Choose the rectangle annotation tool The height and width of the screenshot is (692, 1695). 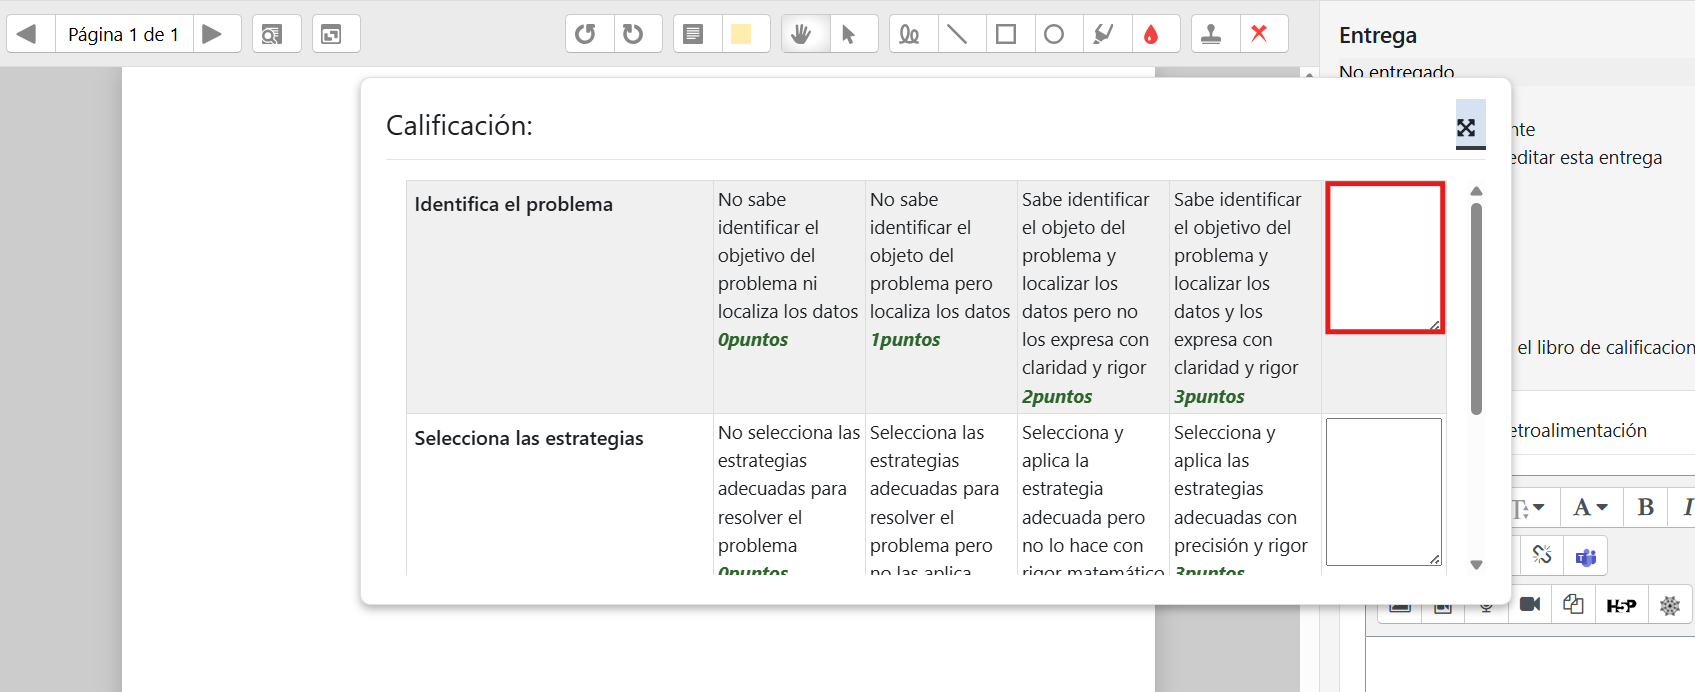click(1006, 34)
